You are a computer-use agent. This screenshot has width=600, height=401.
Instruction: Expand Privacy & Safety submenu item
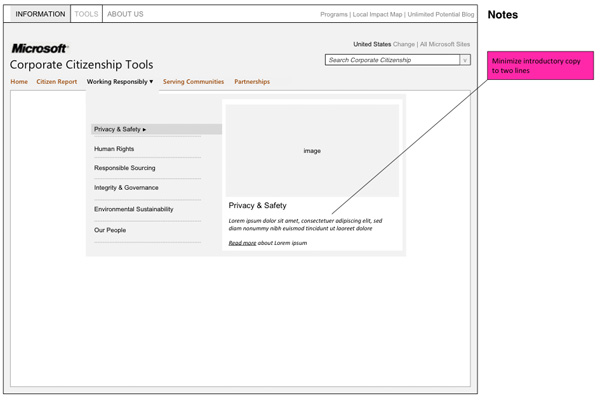coord(157,129)
